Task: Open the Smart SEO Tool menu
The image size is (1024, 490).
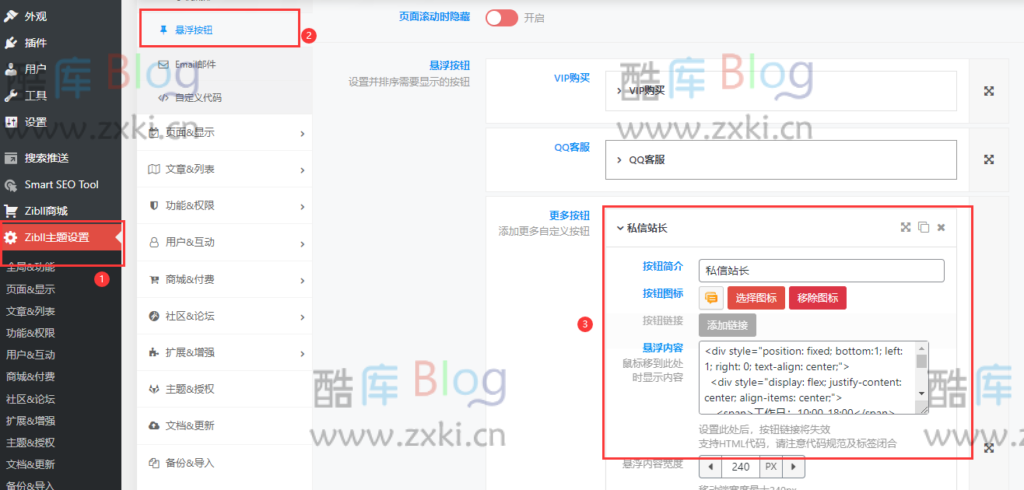Action: click(x=60, y=184)
